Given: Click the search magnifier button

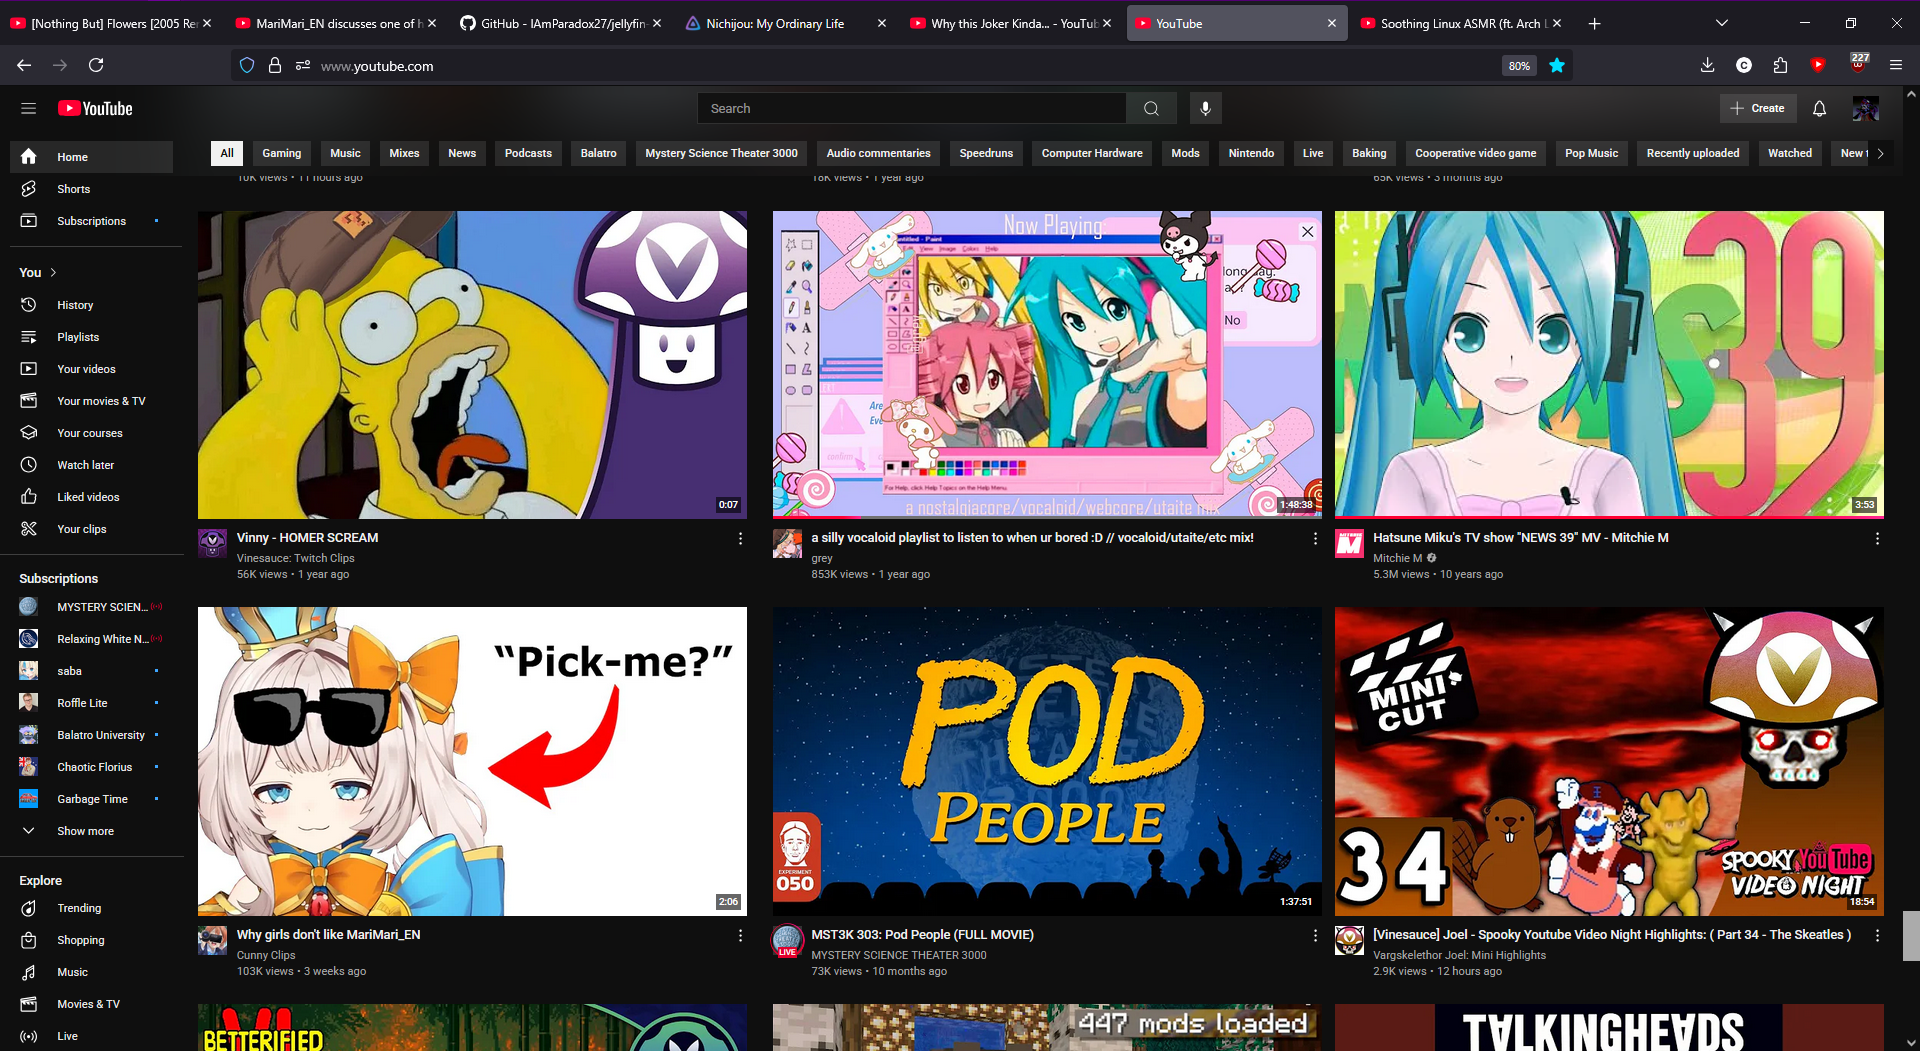Looking at the screenshot, I should pos(1151,108).
